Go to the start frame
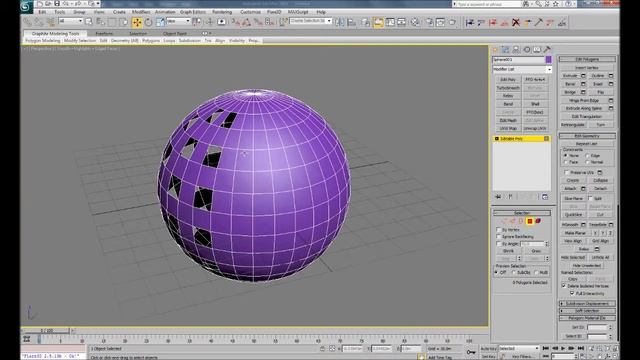This screenshot has height=360, width=640. pos(546,348)
